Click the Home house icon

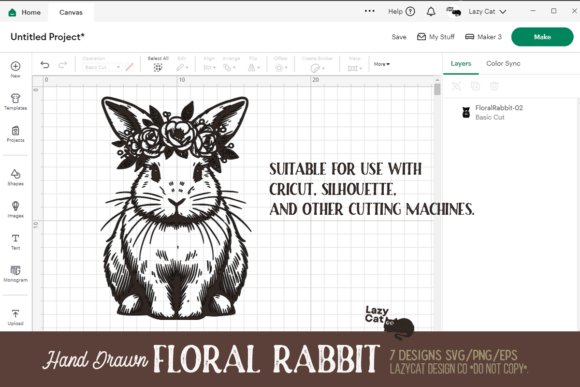(12, 12)
